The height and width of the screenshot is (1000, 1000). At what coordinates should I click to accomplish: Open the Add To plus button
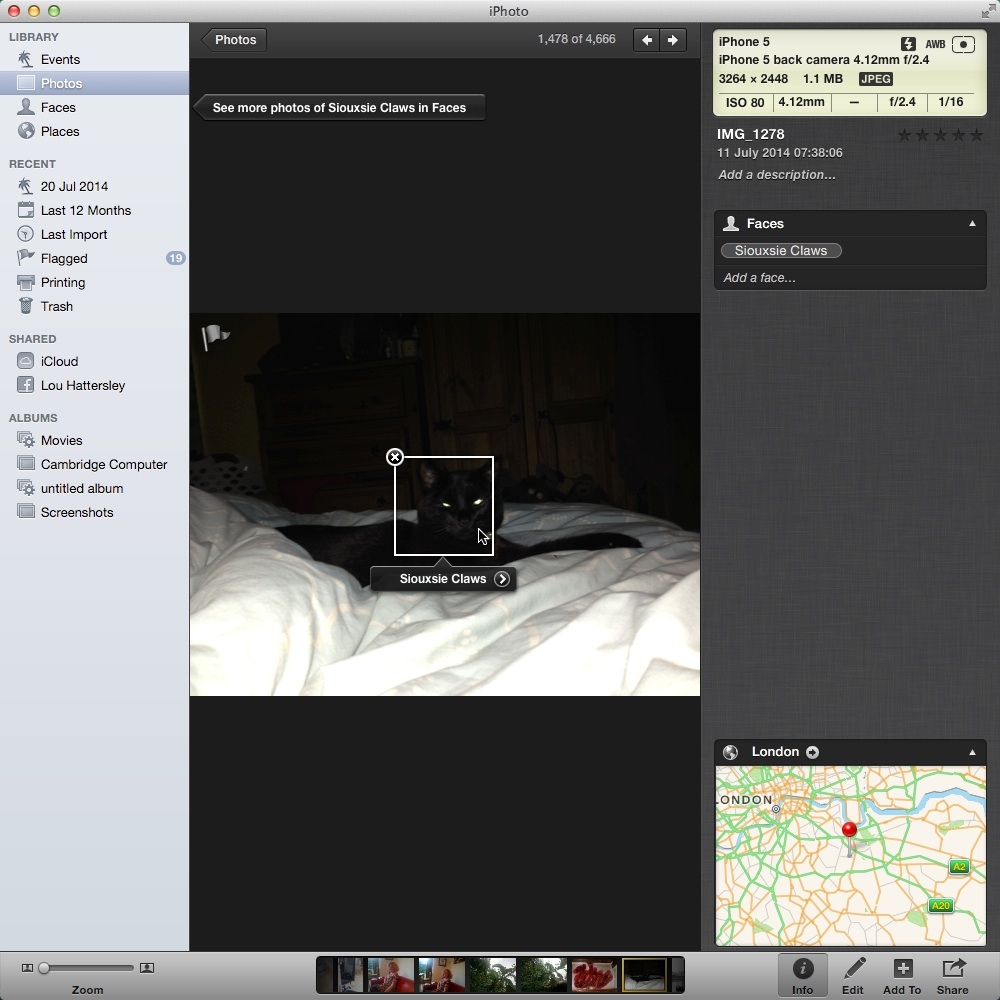coord(902,976)
